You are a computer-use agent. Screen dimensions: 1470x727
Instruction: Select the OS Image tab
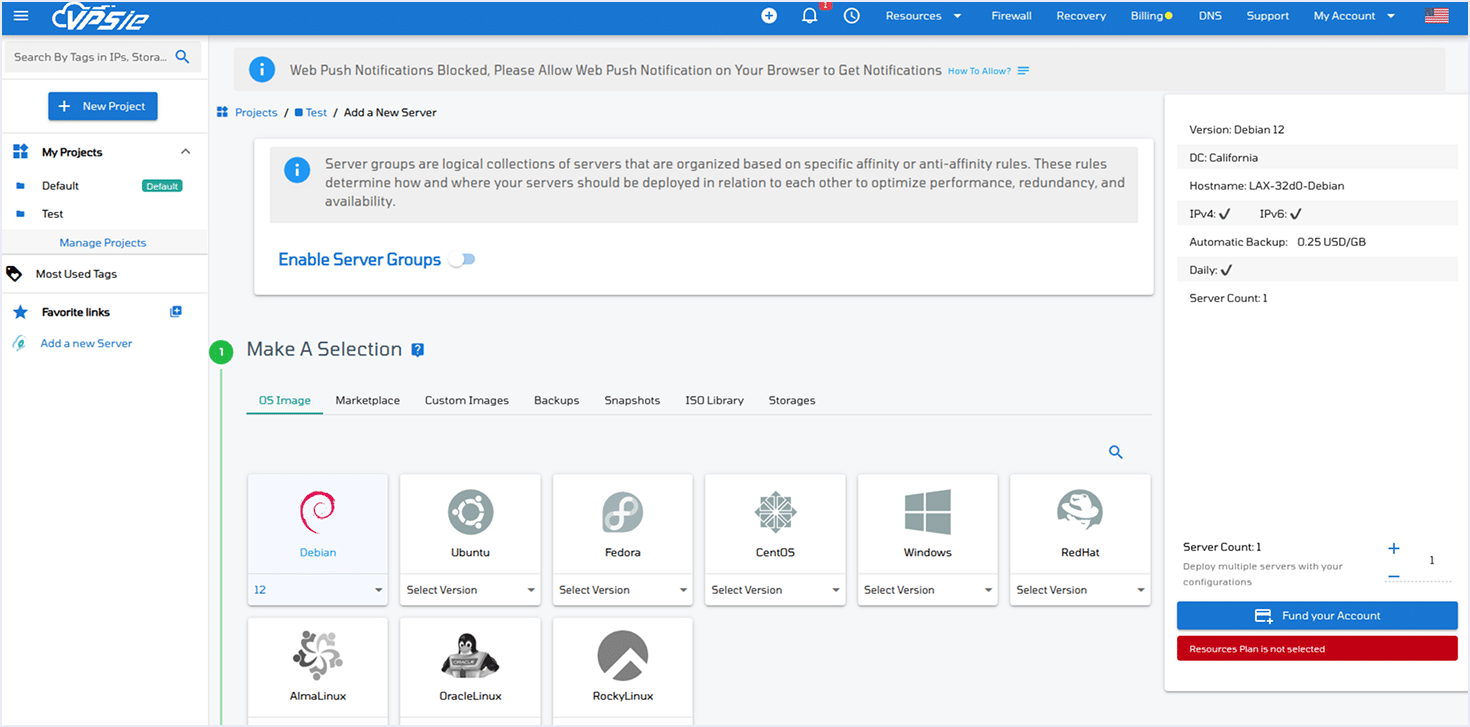tap(285, 400)
